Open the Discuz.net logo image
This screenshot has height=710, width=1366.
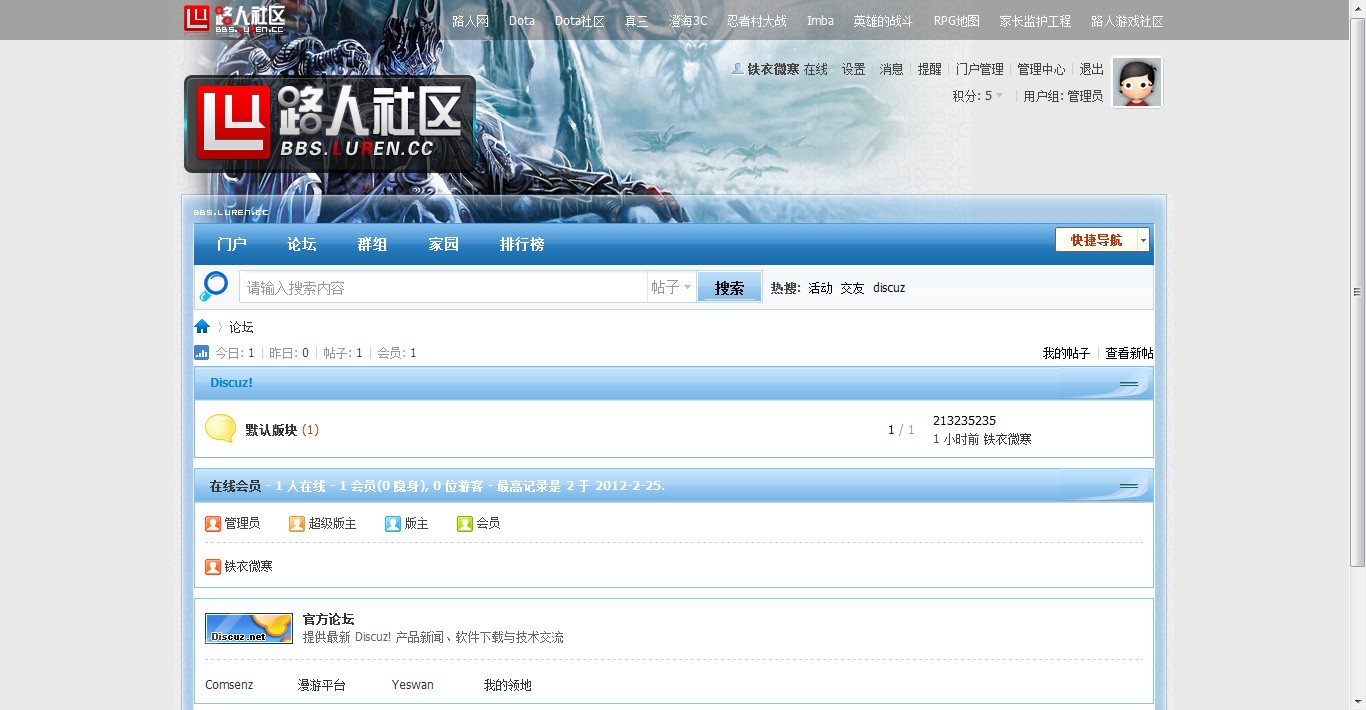coord(249,628)
